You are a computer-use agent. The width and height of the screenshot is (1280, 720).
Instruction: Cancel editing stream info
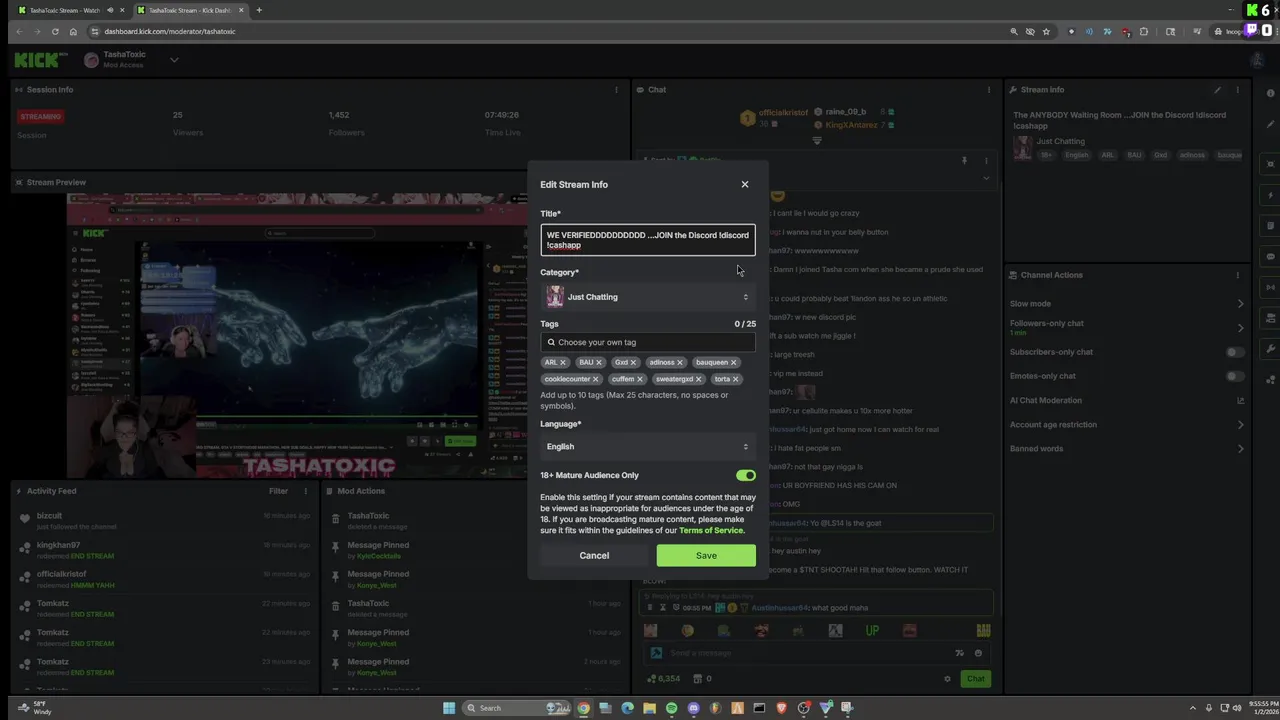pos(594,555)
